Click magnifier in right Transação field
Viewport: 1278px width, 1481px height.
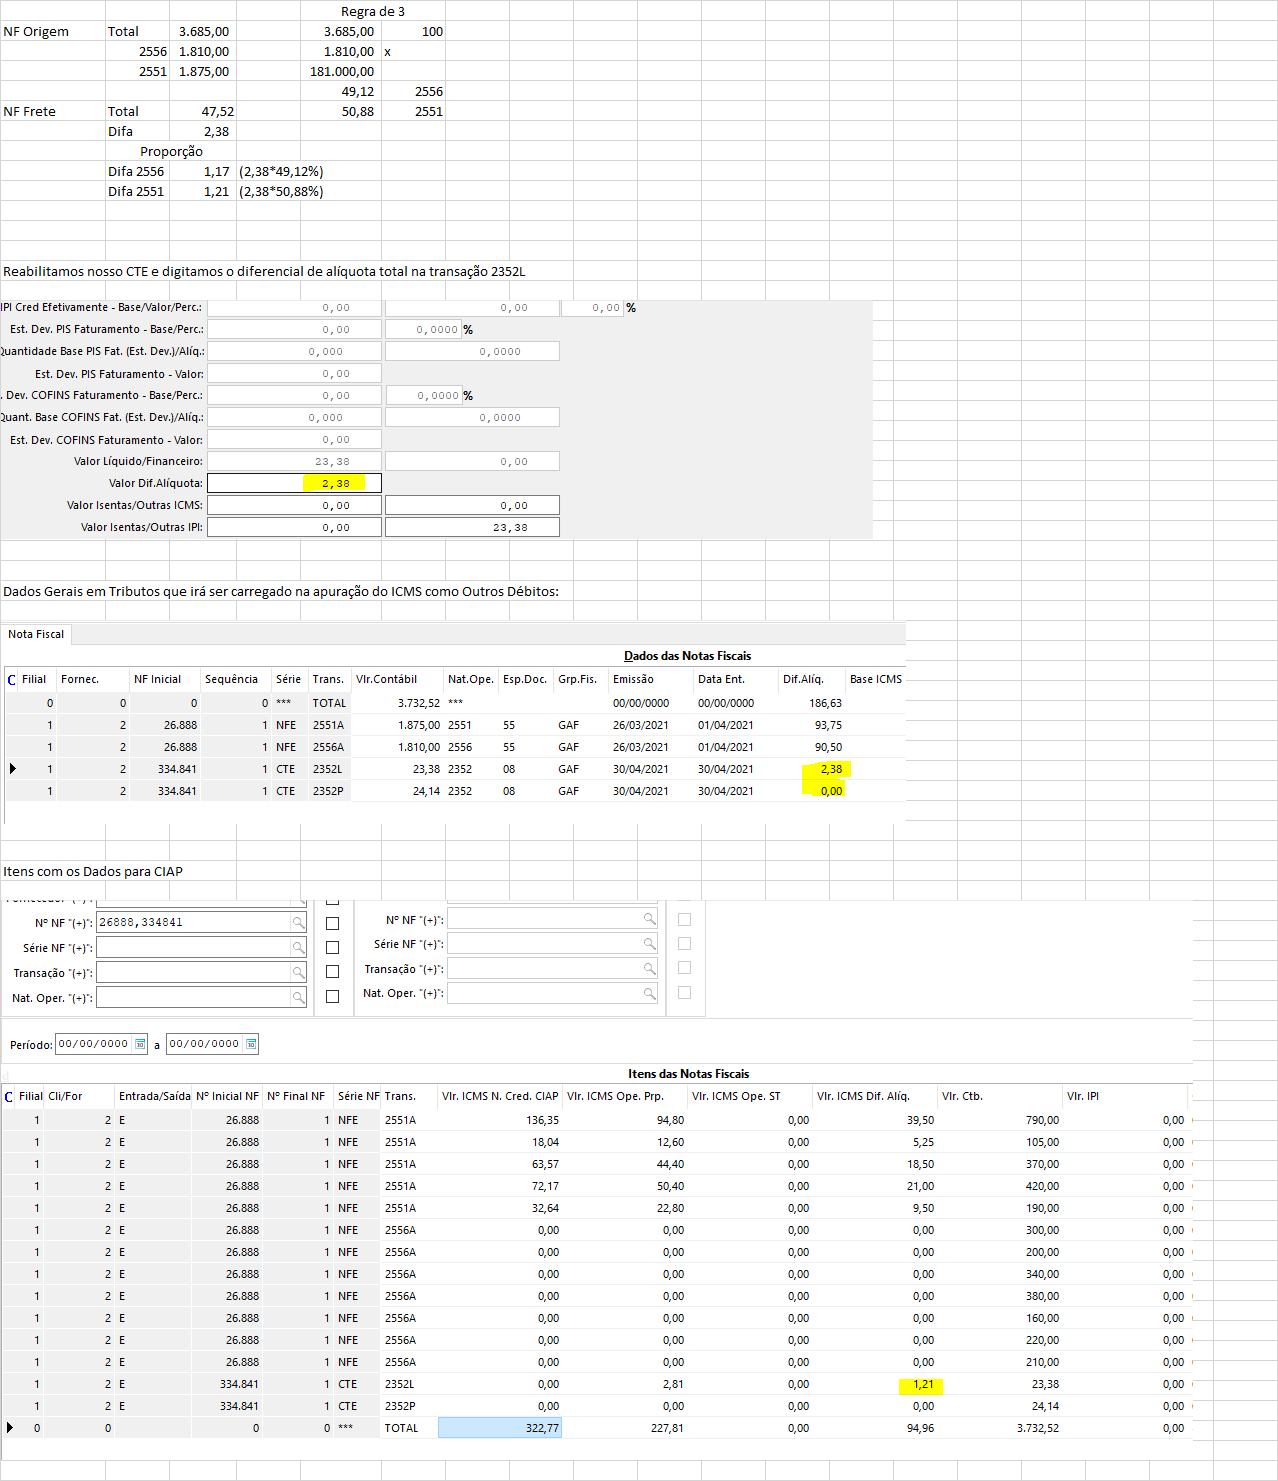649,969
